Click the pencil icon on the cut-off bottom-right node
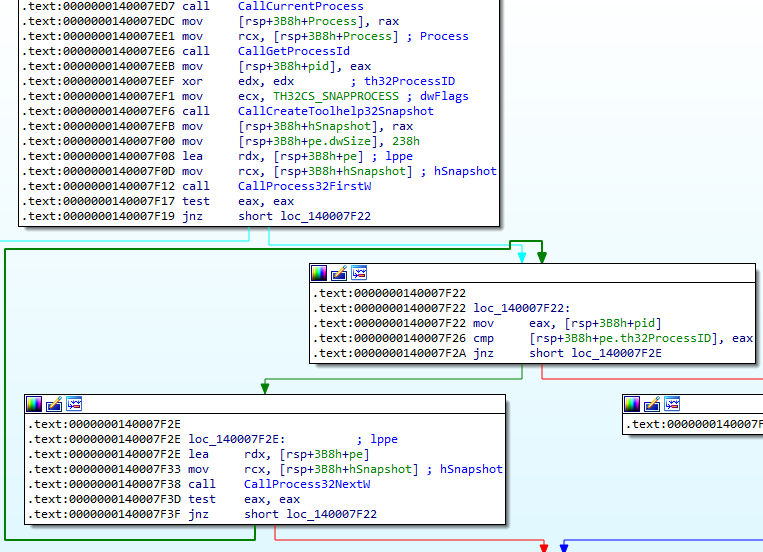Viewport: 763px width, 552px height. coord(652,404)
